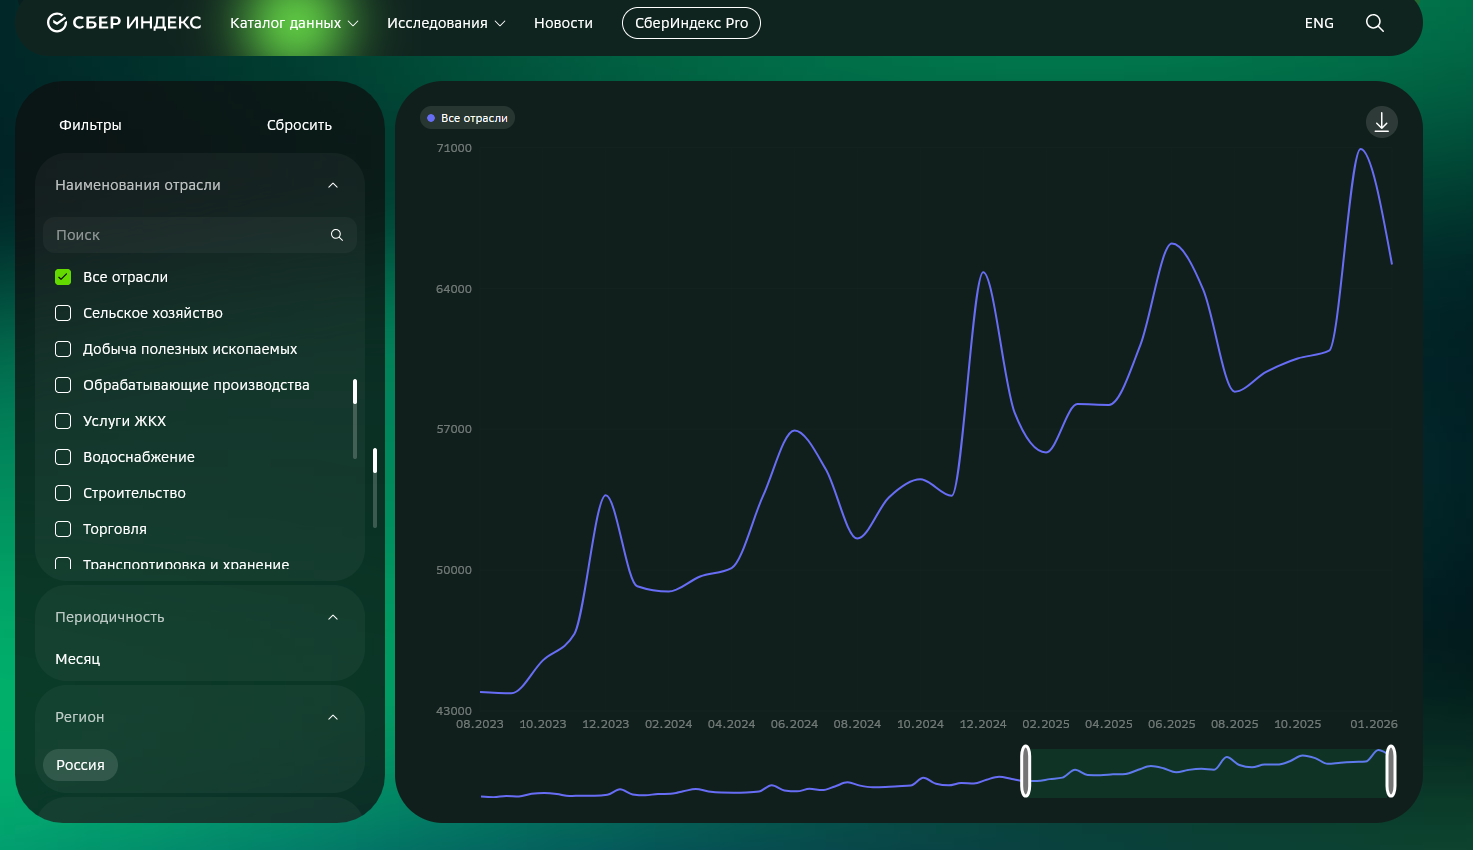The height and width of the screenshot is (850, 1473).
Task: Select the 'Торговля' checkbox
Action: 63,529
